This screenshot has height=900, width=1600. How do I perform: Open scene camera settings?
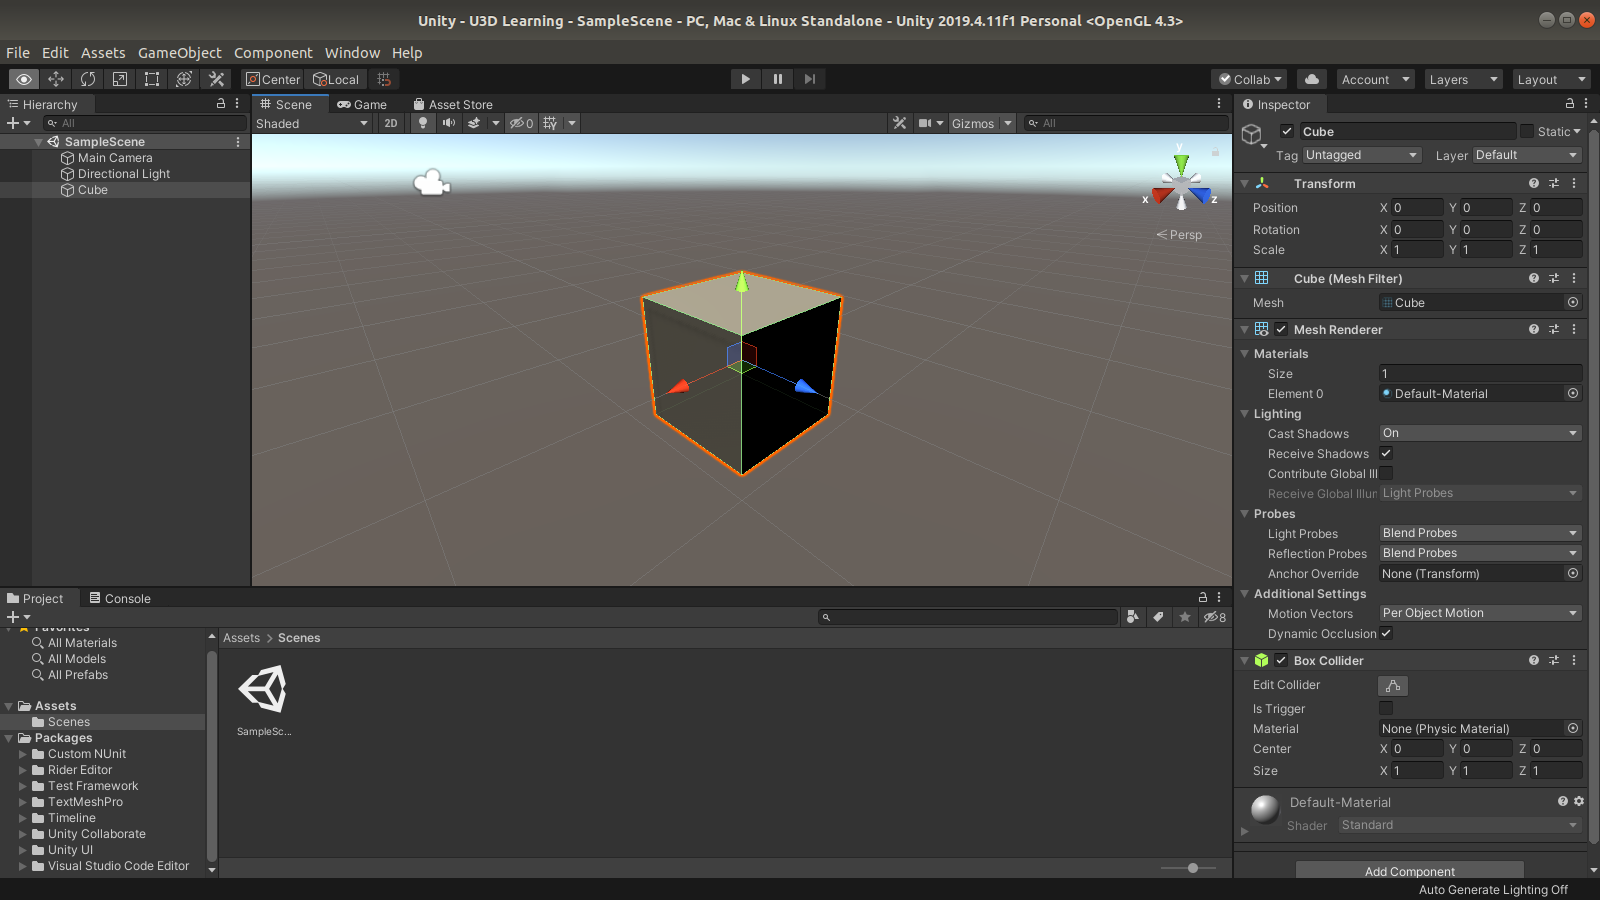click(925, 123)
